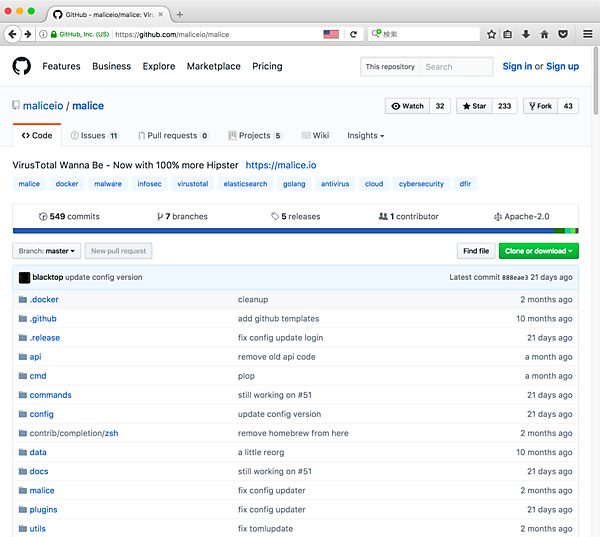Open the Clone or download dropdown

(x=539, y=251)
